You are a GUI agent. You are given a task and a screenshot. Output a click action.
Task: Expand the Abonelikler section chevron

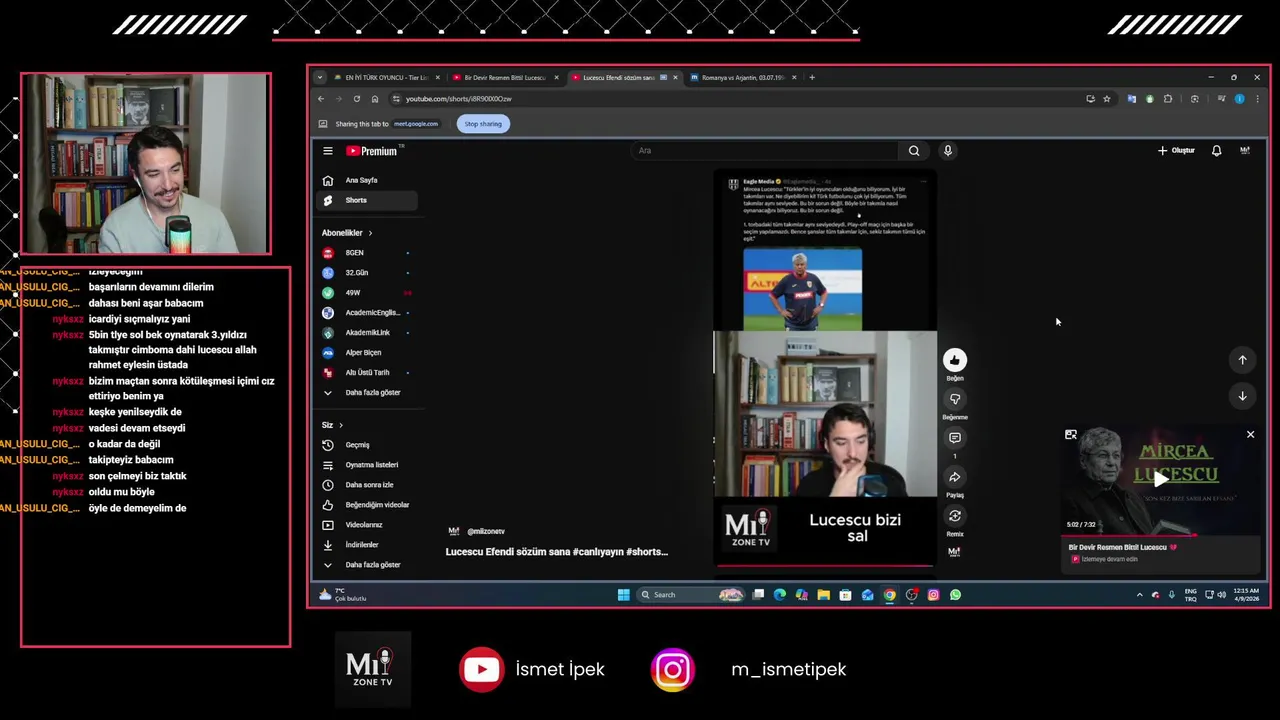370,233
